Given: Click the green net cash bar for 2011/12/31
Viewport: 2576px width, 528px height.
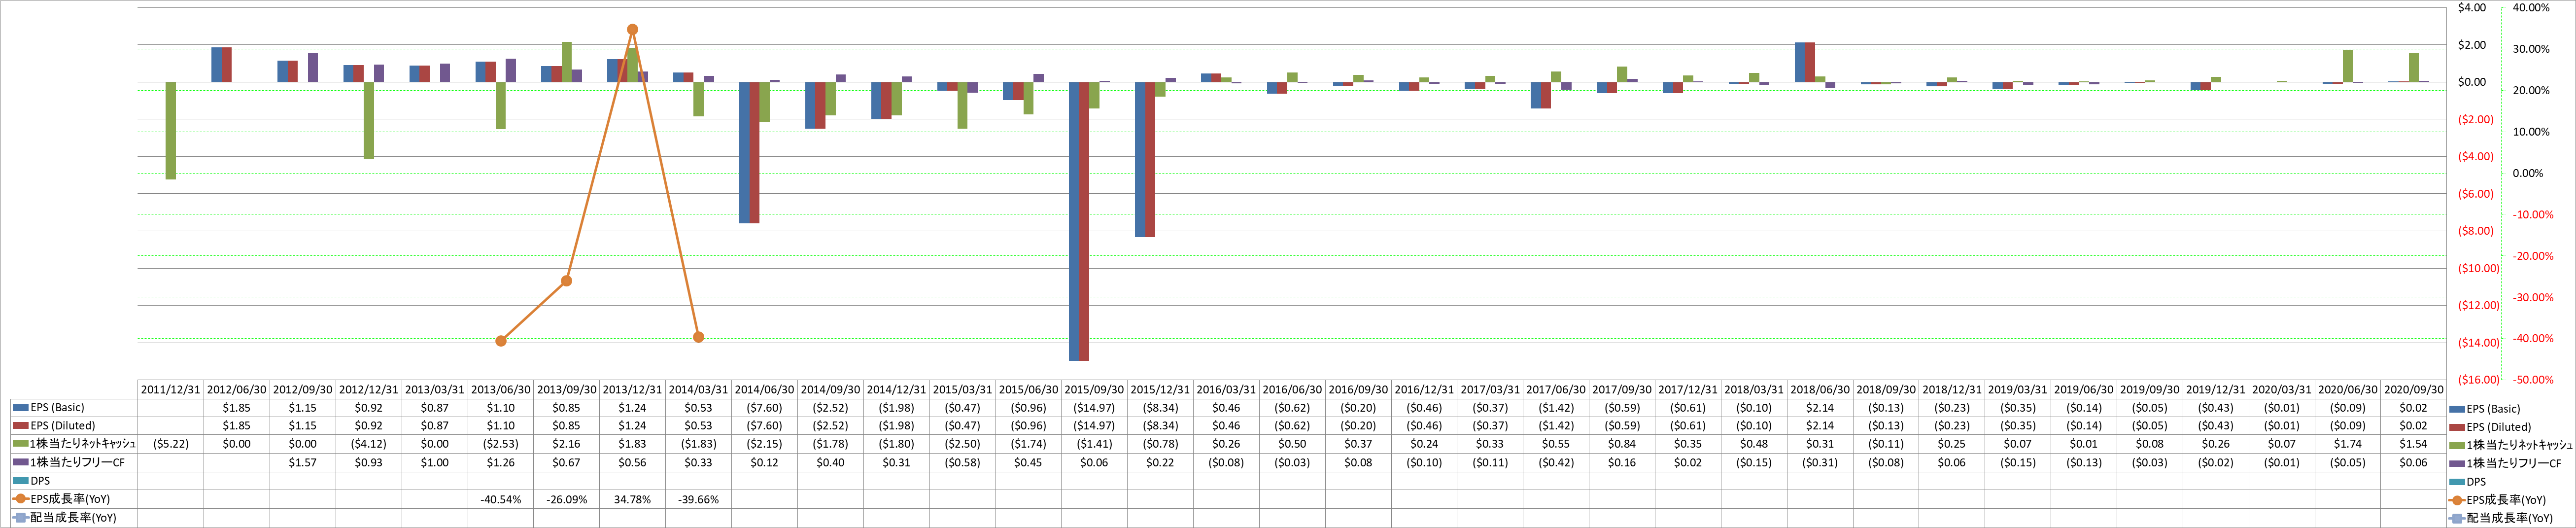Looking at the screenshot, I should [171, 130].
